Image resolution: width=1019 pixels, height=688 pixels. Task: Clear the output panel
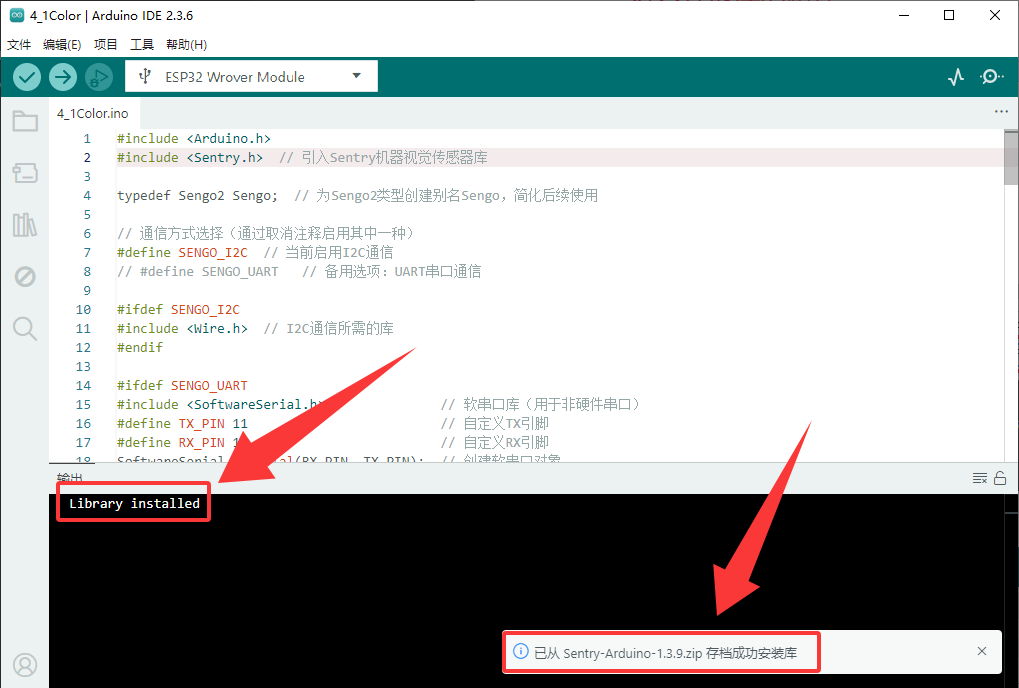click(x=979, y=479)
